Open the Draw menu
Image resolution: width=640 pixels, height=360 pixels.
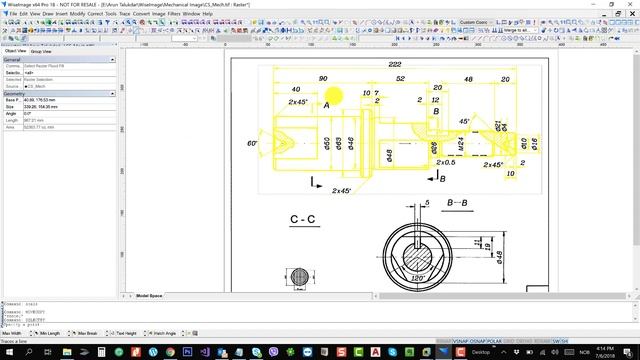48,14
